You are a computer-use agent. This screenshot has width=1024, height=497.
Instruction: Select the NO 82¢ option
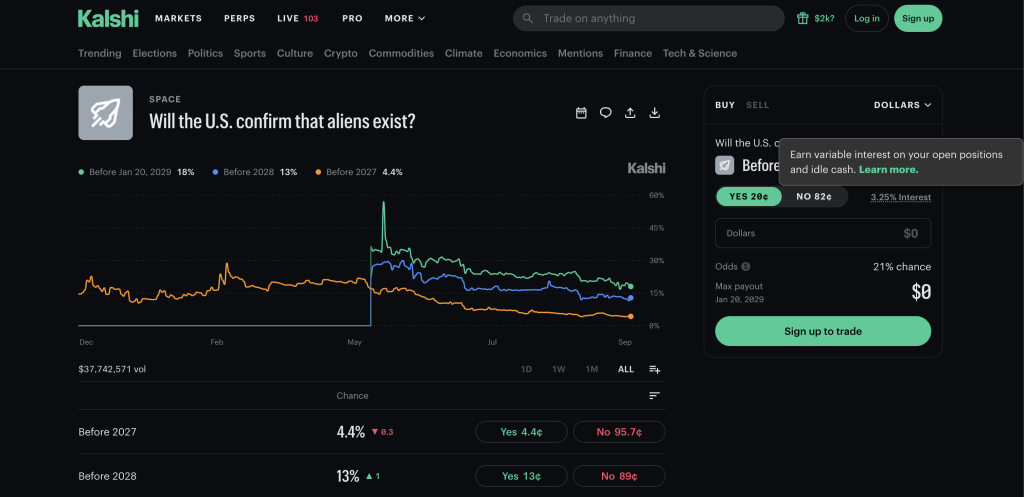[814, 197]
